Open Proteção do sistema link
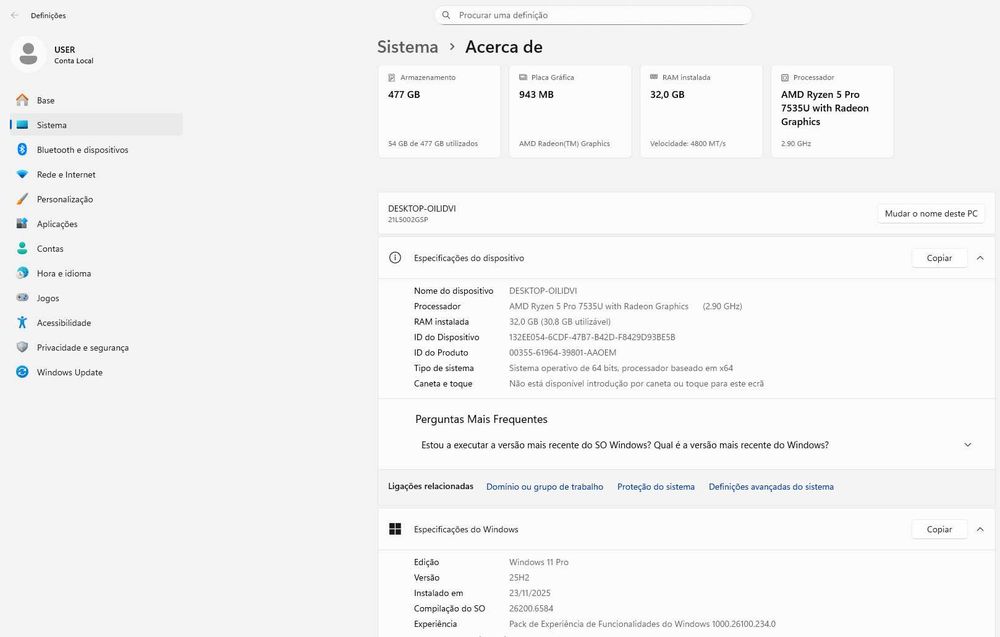The width and height of the screenshot is (1000, 637). [x=656, y=487]
